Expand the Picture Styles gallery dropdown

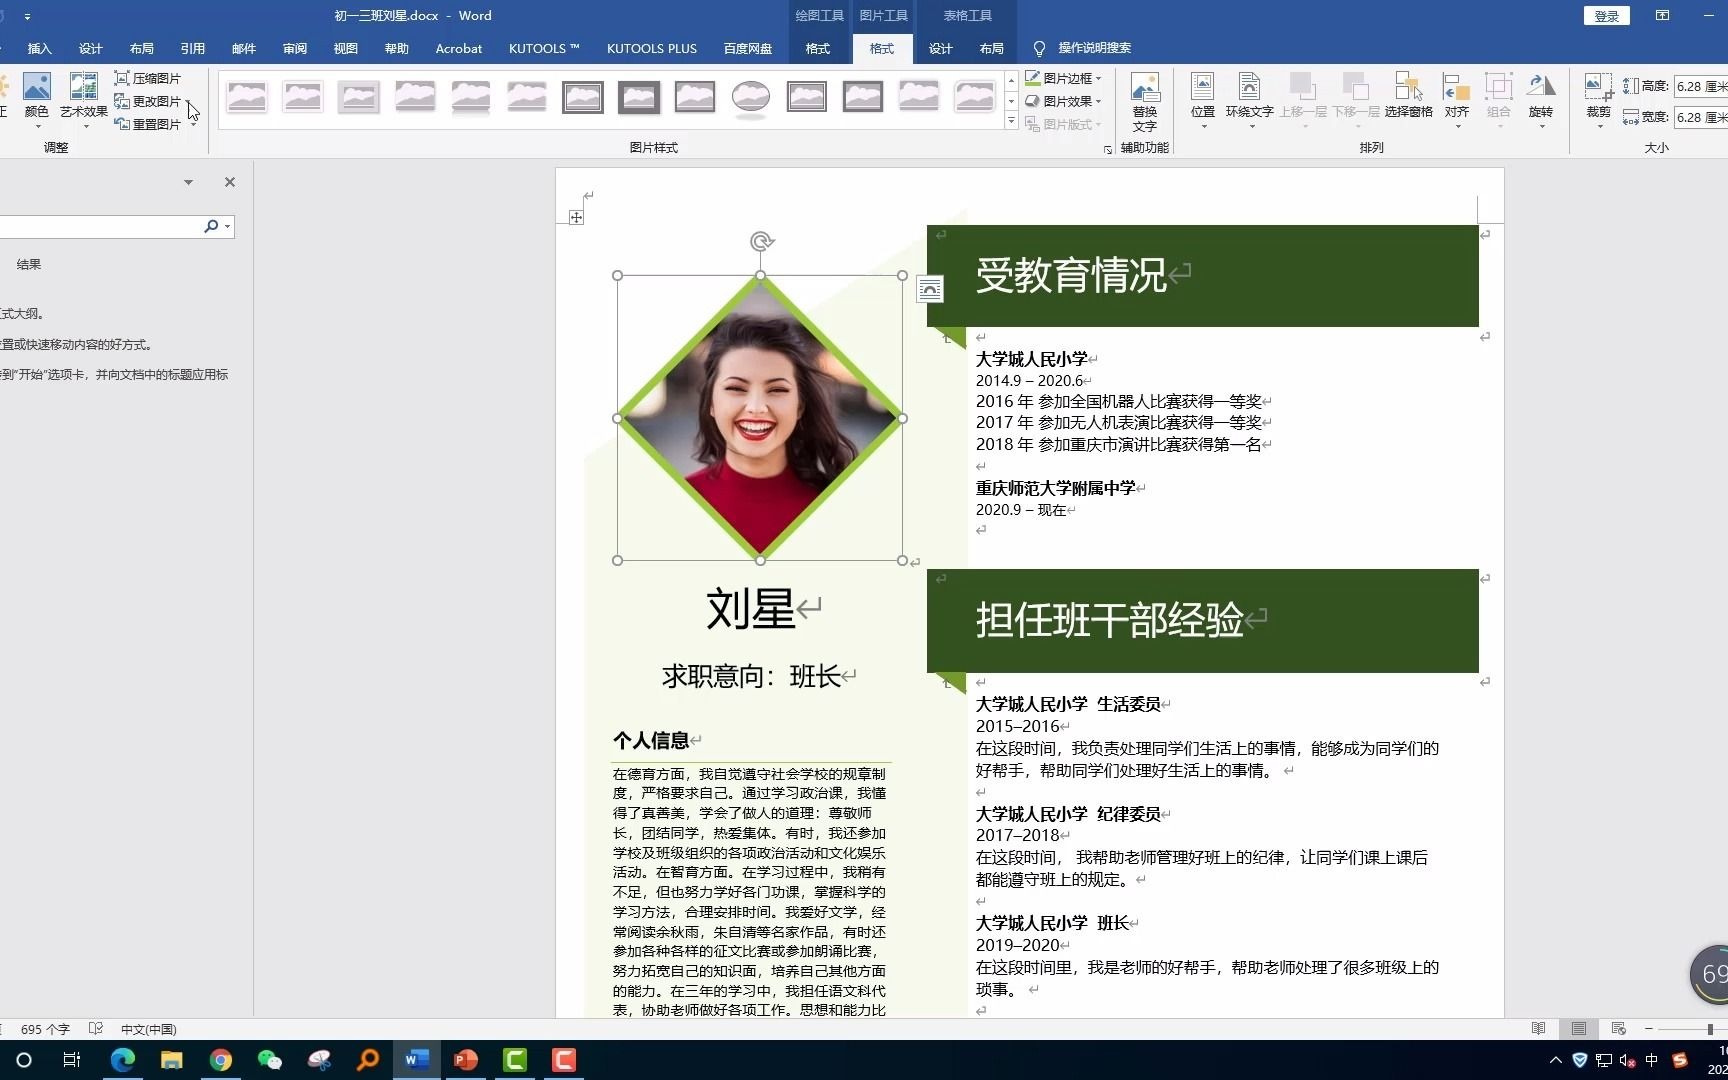click(1010, 120)
